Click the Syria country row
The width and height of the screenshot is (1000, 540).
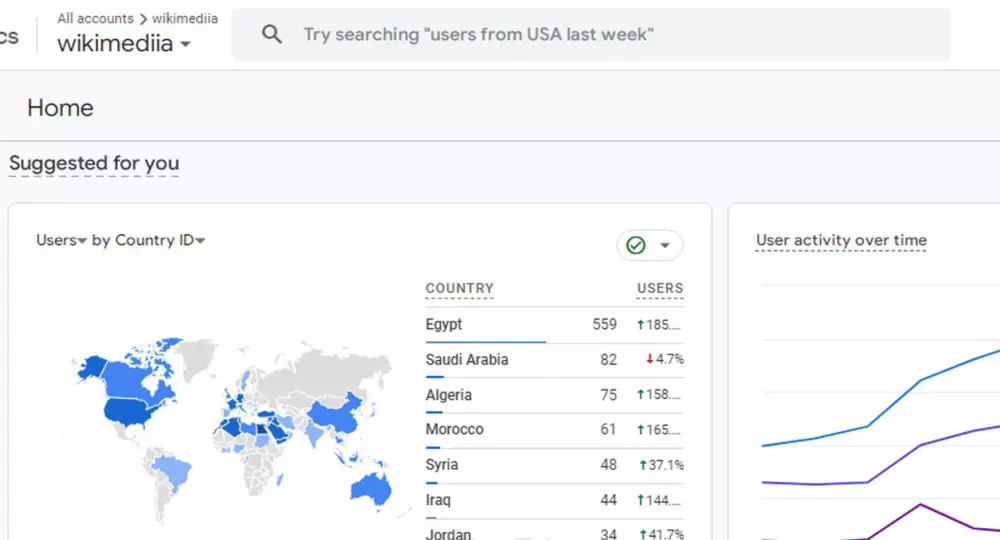tap(442, 464)
